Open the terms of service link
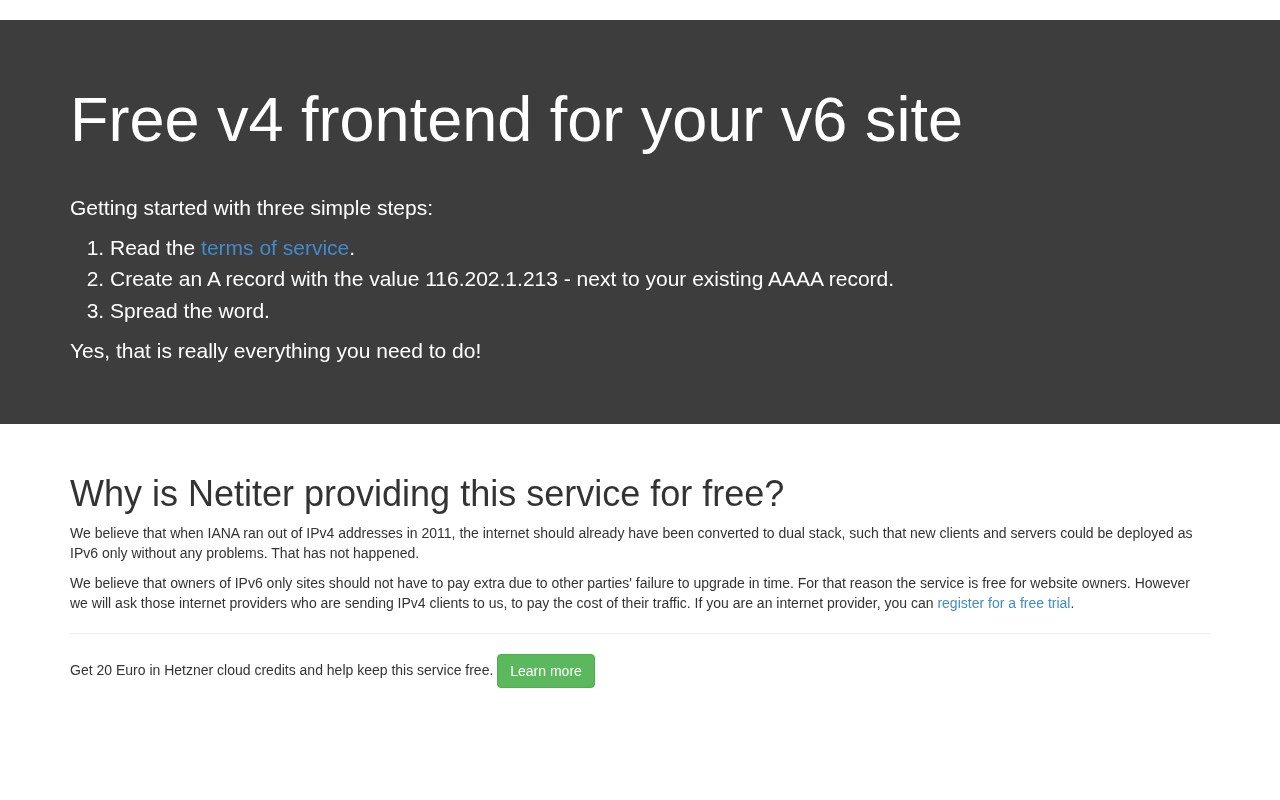The width and height of the screenshot is (1280, 800). [x=275, y=248]
